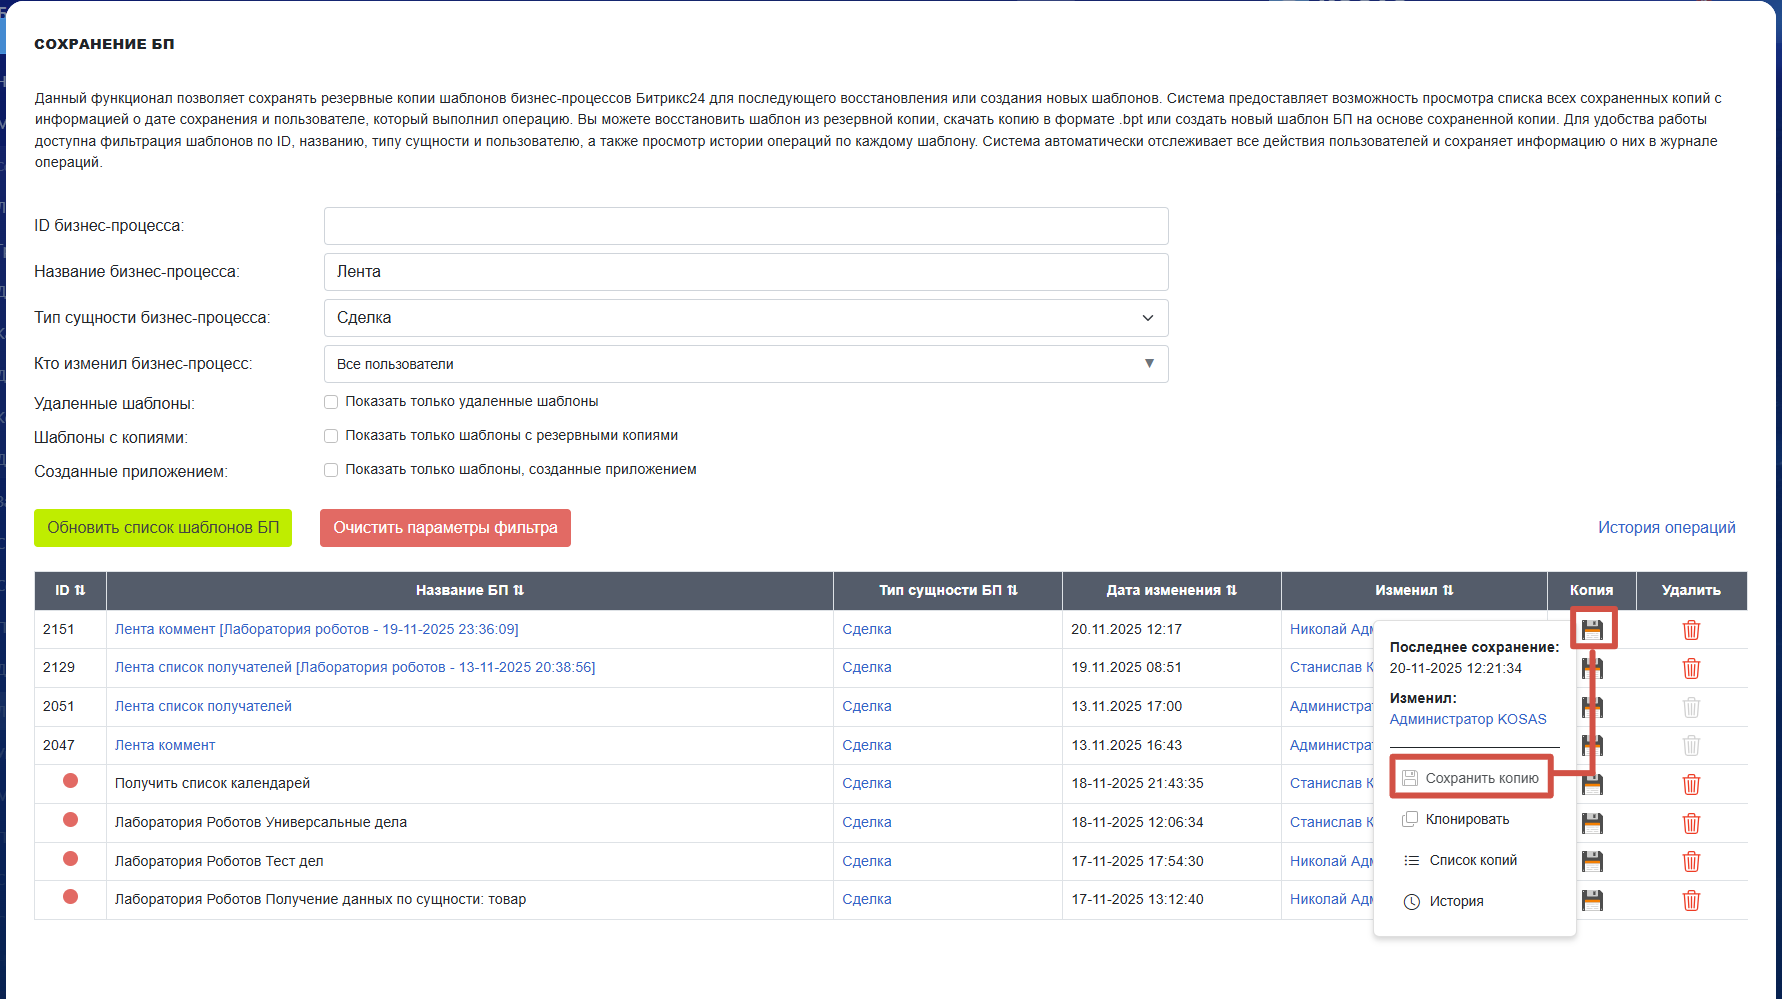Choose Сохранить копию in the popup menu

pos(1470,778)
